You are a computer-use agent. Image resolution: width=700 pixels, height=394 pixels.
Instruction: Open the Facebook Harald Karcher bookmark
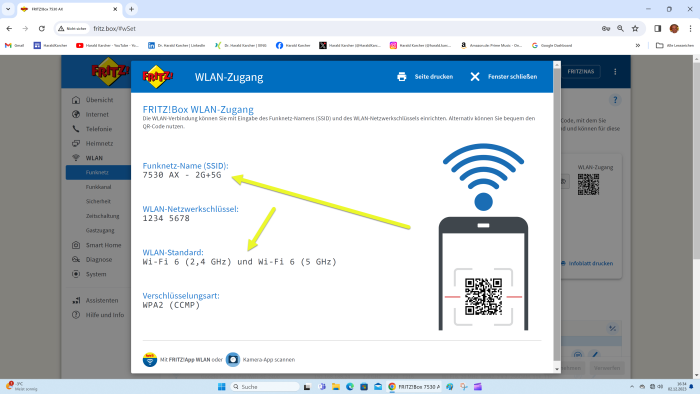[293, 46]
